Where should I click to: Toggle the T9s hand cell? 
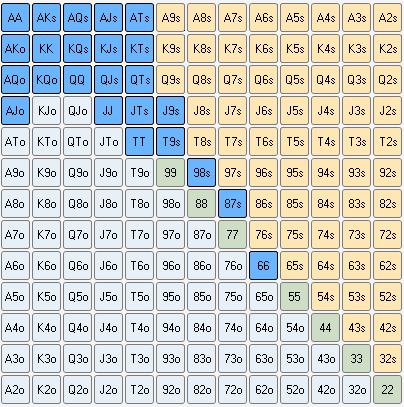[x=170, y=142]
